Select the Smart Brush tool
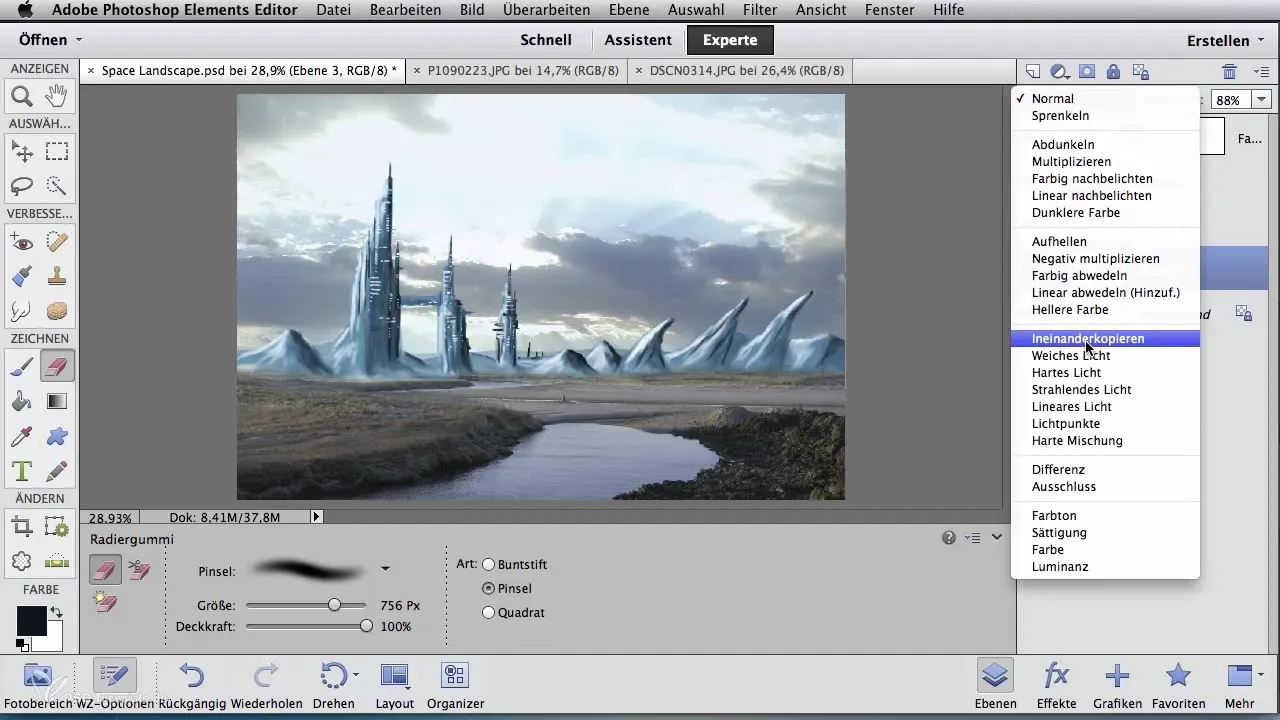1280x720 pixels. coord(22,276)
